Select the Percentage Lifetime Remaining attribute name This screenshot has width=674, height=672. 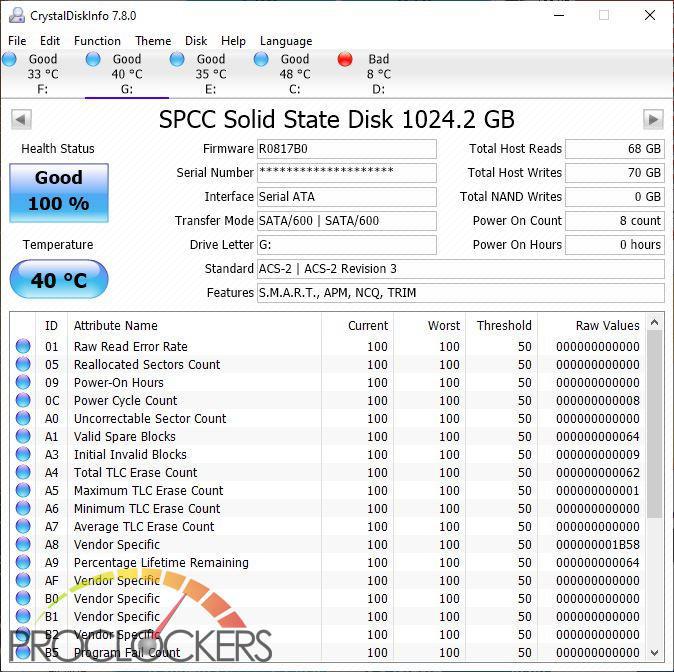(x=161, y=562)
